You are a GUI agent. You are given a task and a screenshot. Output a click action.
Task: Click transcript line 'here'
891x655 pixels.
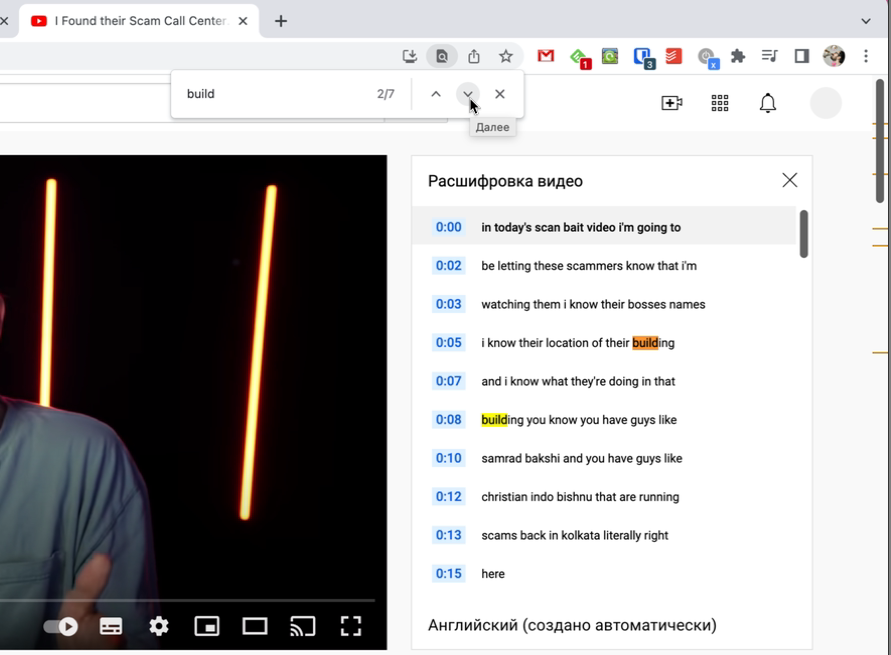coord(493,574)
